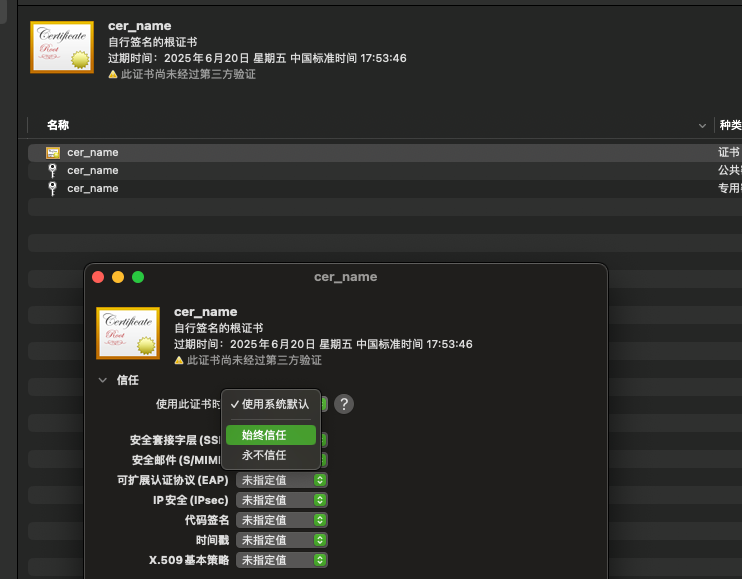The image size is (742, 579).
Task: Select the private key cer_name row icon
Action: 53,189
